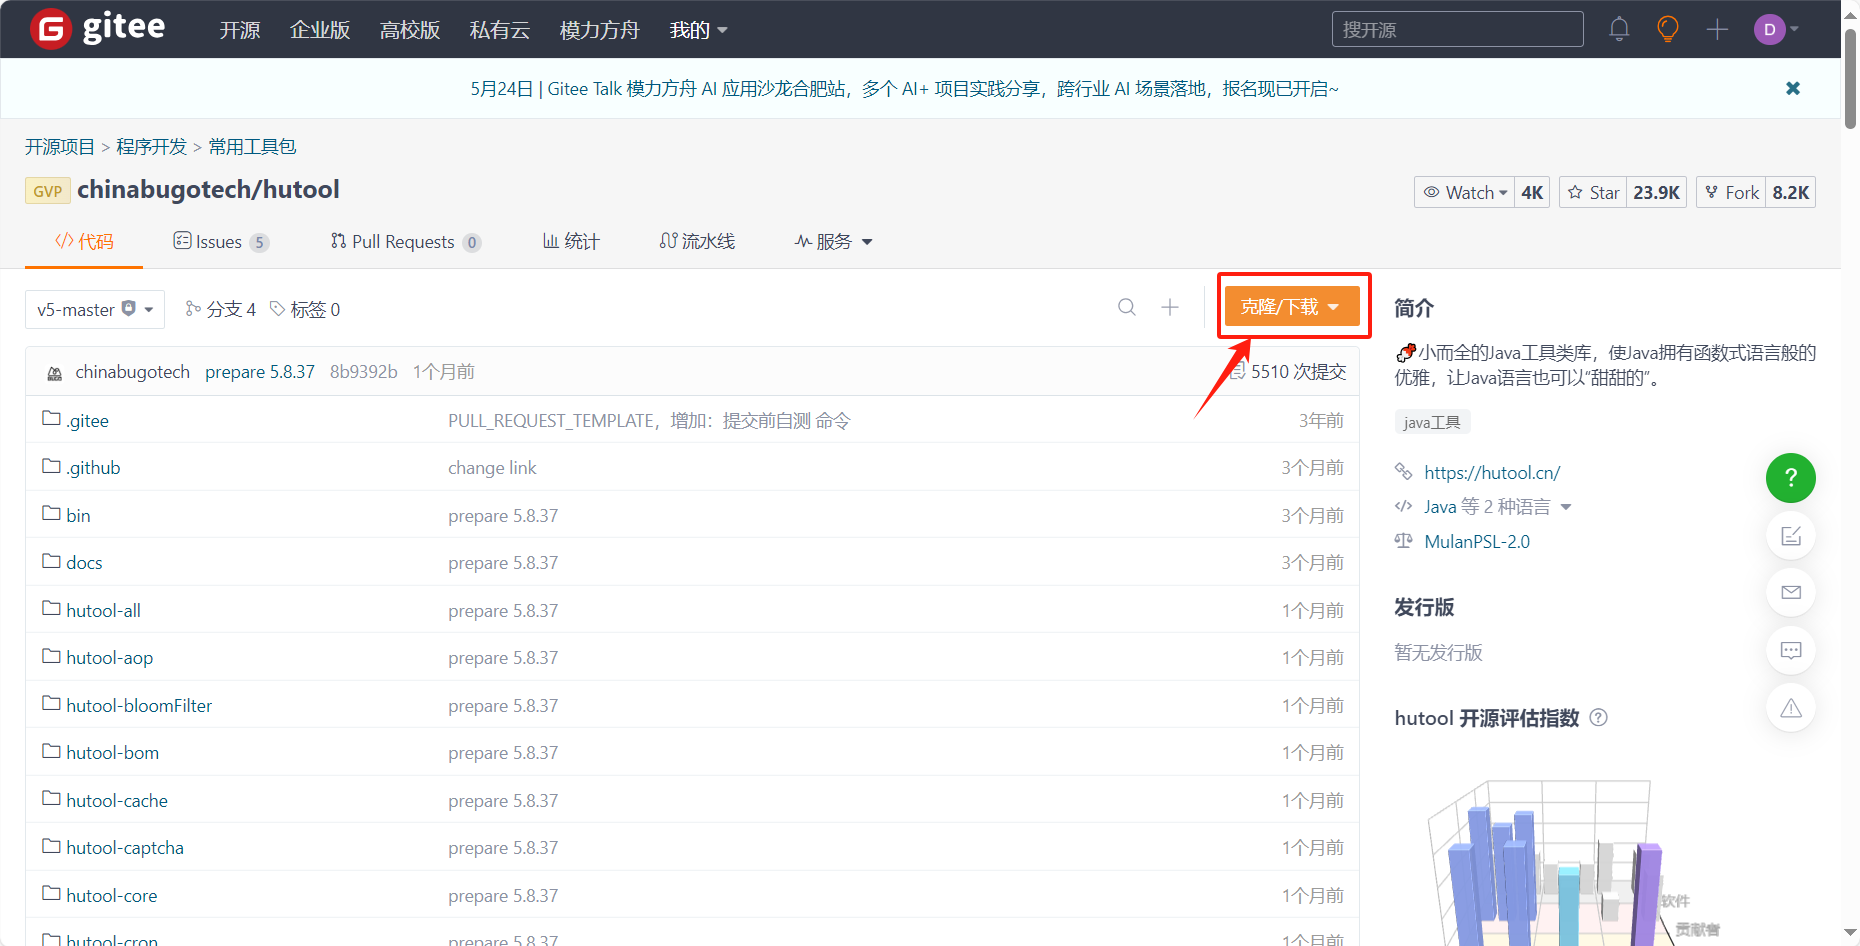Open the 开源 navigation item

click(240, 30)
